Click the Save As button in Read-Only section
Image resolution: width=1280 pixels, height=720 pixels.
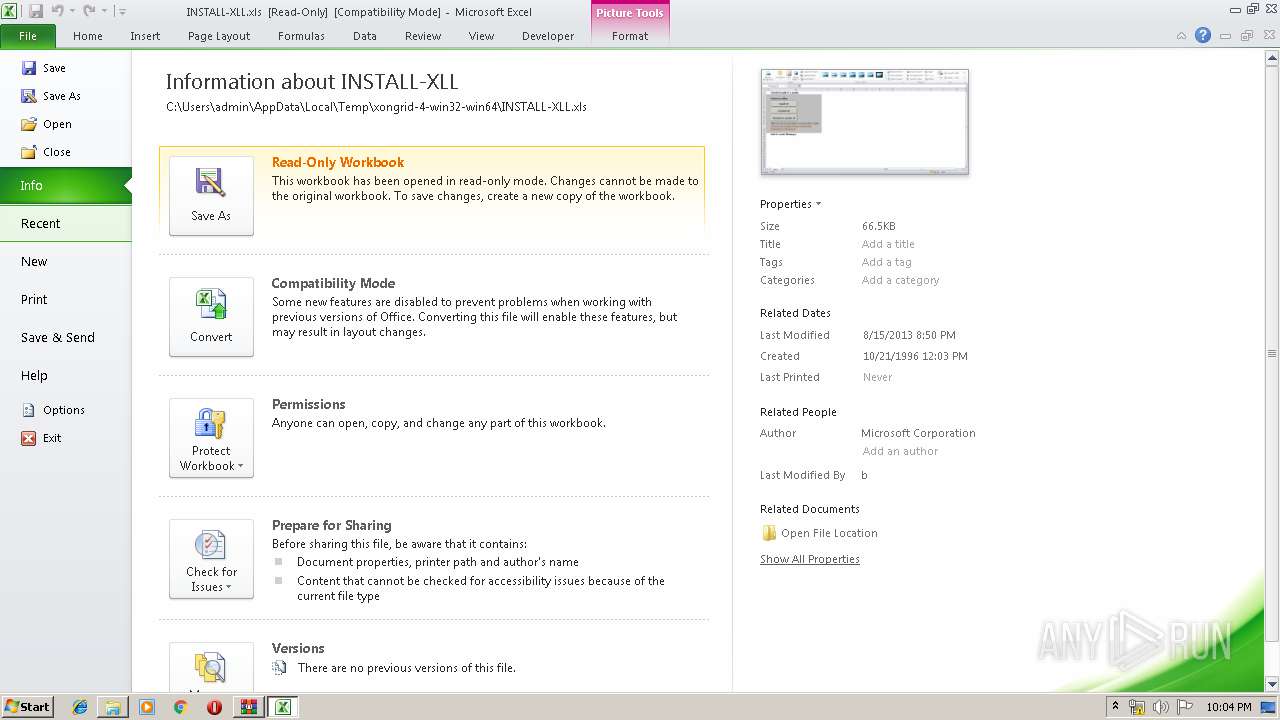click(211, 196)
